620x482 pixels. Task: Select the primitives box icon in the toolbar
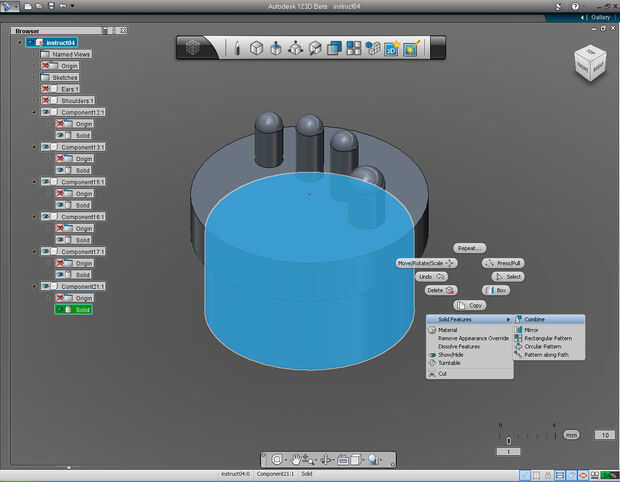pyautogui.click(x=256, y=47)
